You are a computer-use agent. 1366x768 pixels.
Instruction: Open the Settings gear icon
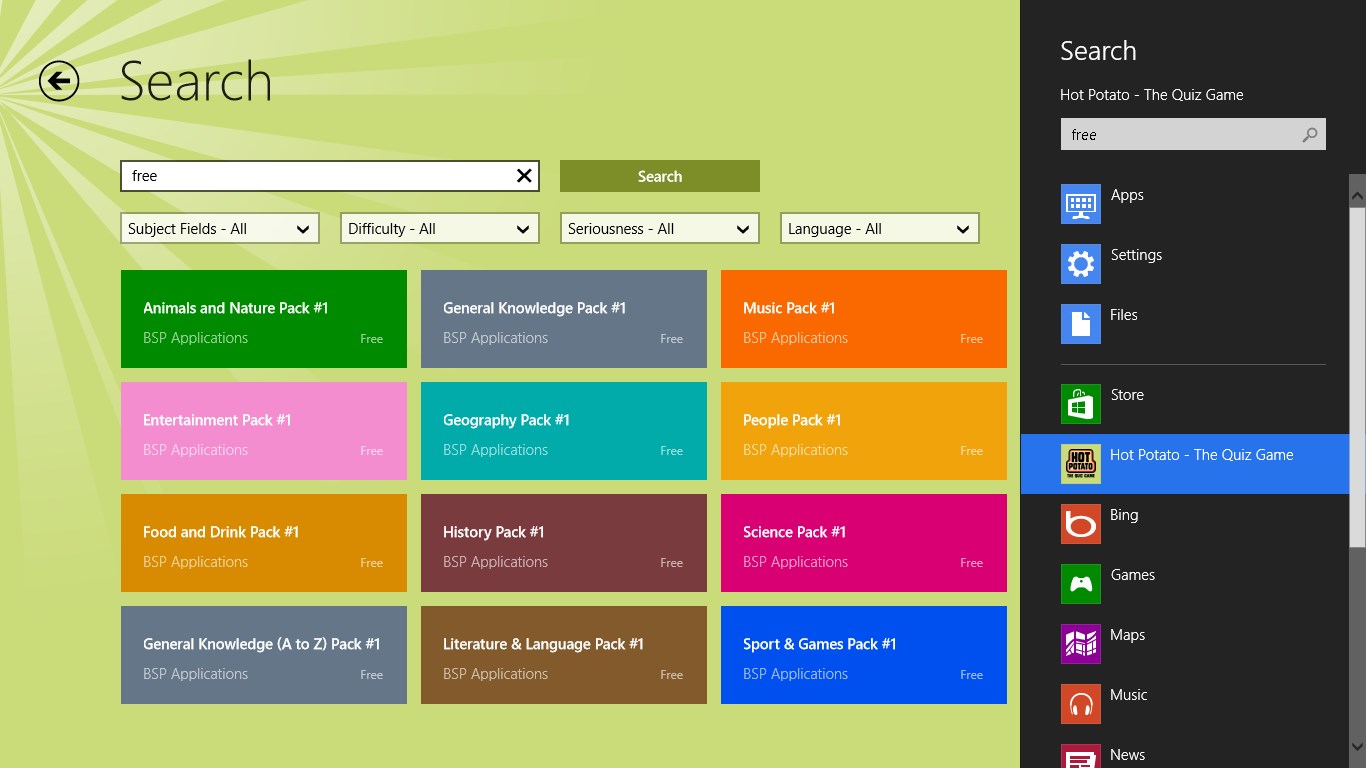[x=1081, y=264]
